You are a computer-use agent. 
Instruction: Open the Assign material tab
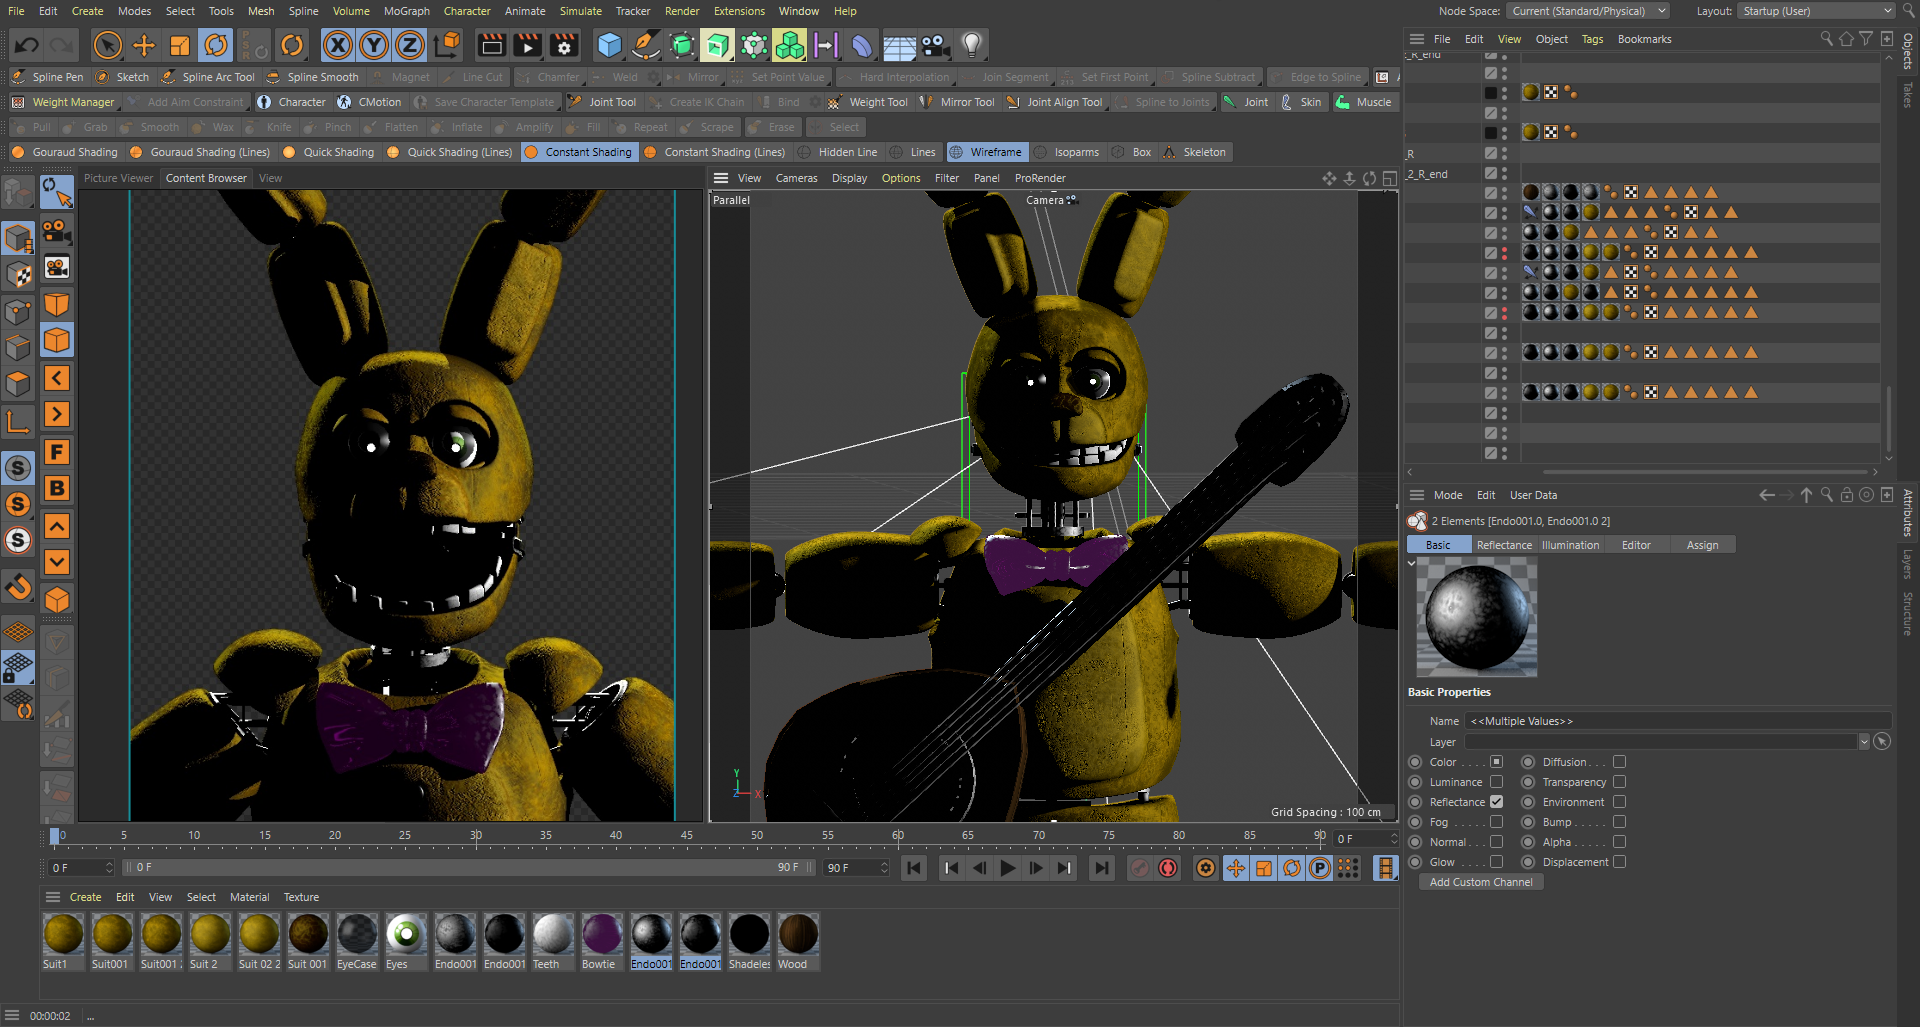tap(1702, 545)
